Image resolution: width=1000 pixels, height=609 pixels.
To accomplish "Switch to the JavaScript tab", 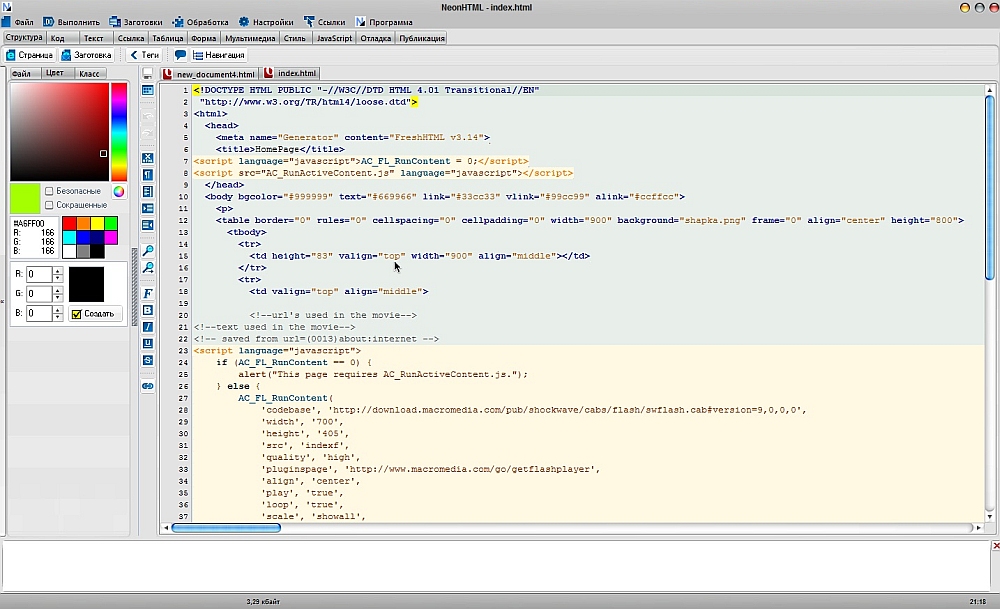I will [334, 39].
